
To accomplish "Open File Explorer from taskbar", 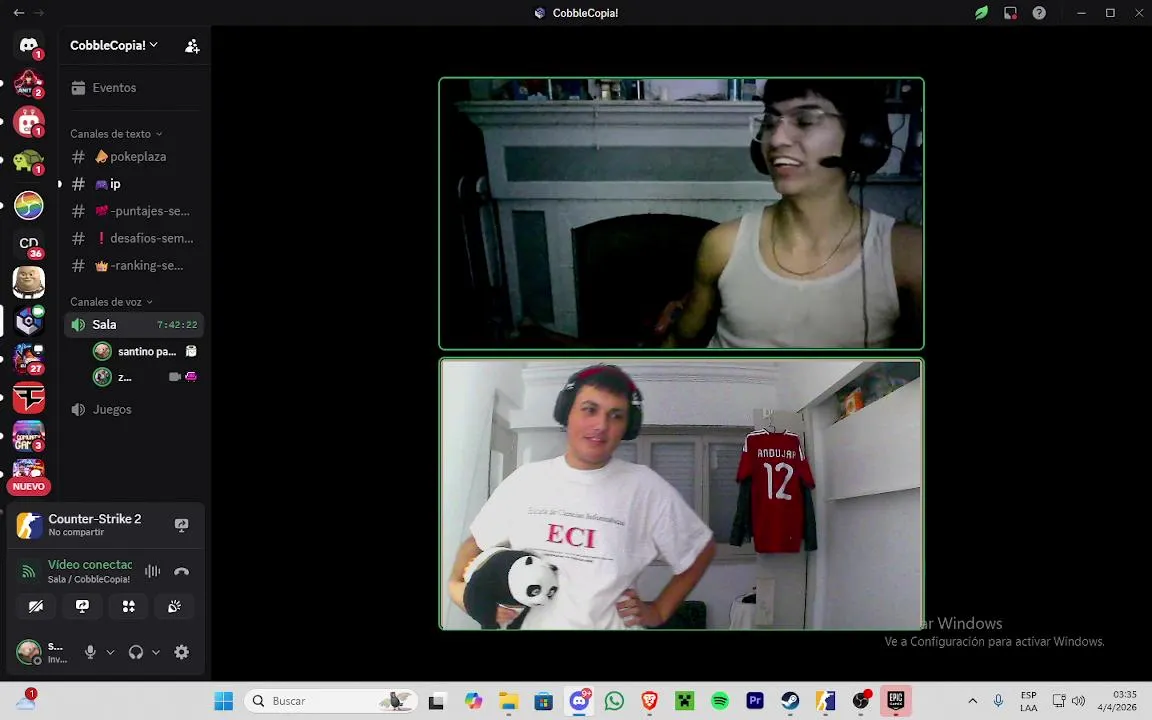I will (508, 701).
